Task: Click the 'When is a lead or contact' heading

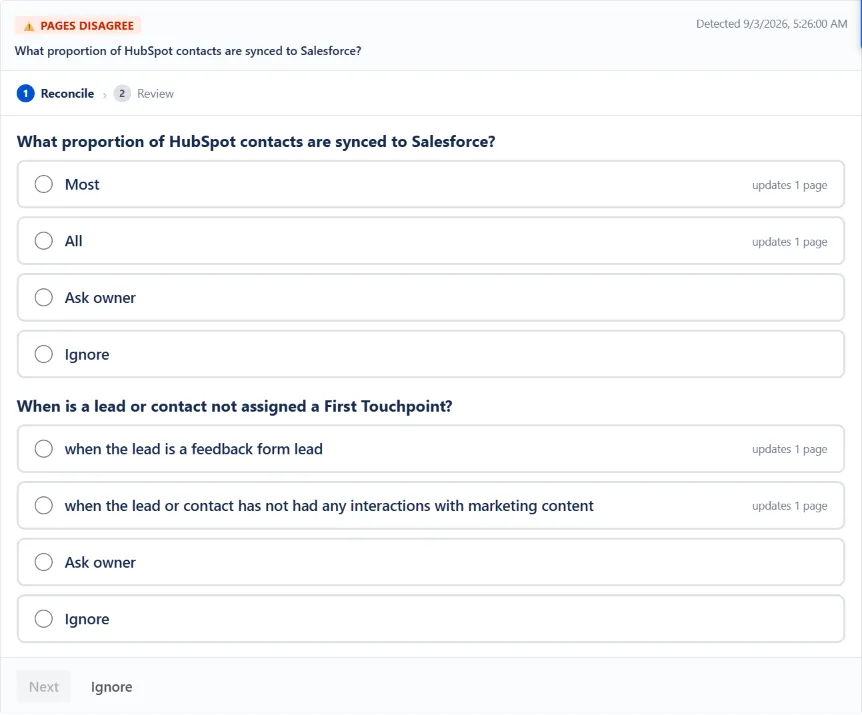Action: click(x=235, y=406)
